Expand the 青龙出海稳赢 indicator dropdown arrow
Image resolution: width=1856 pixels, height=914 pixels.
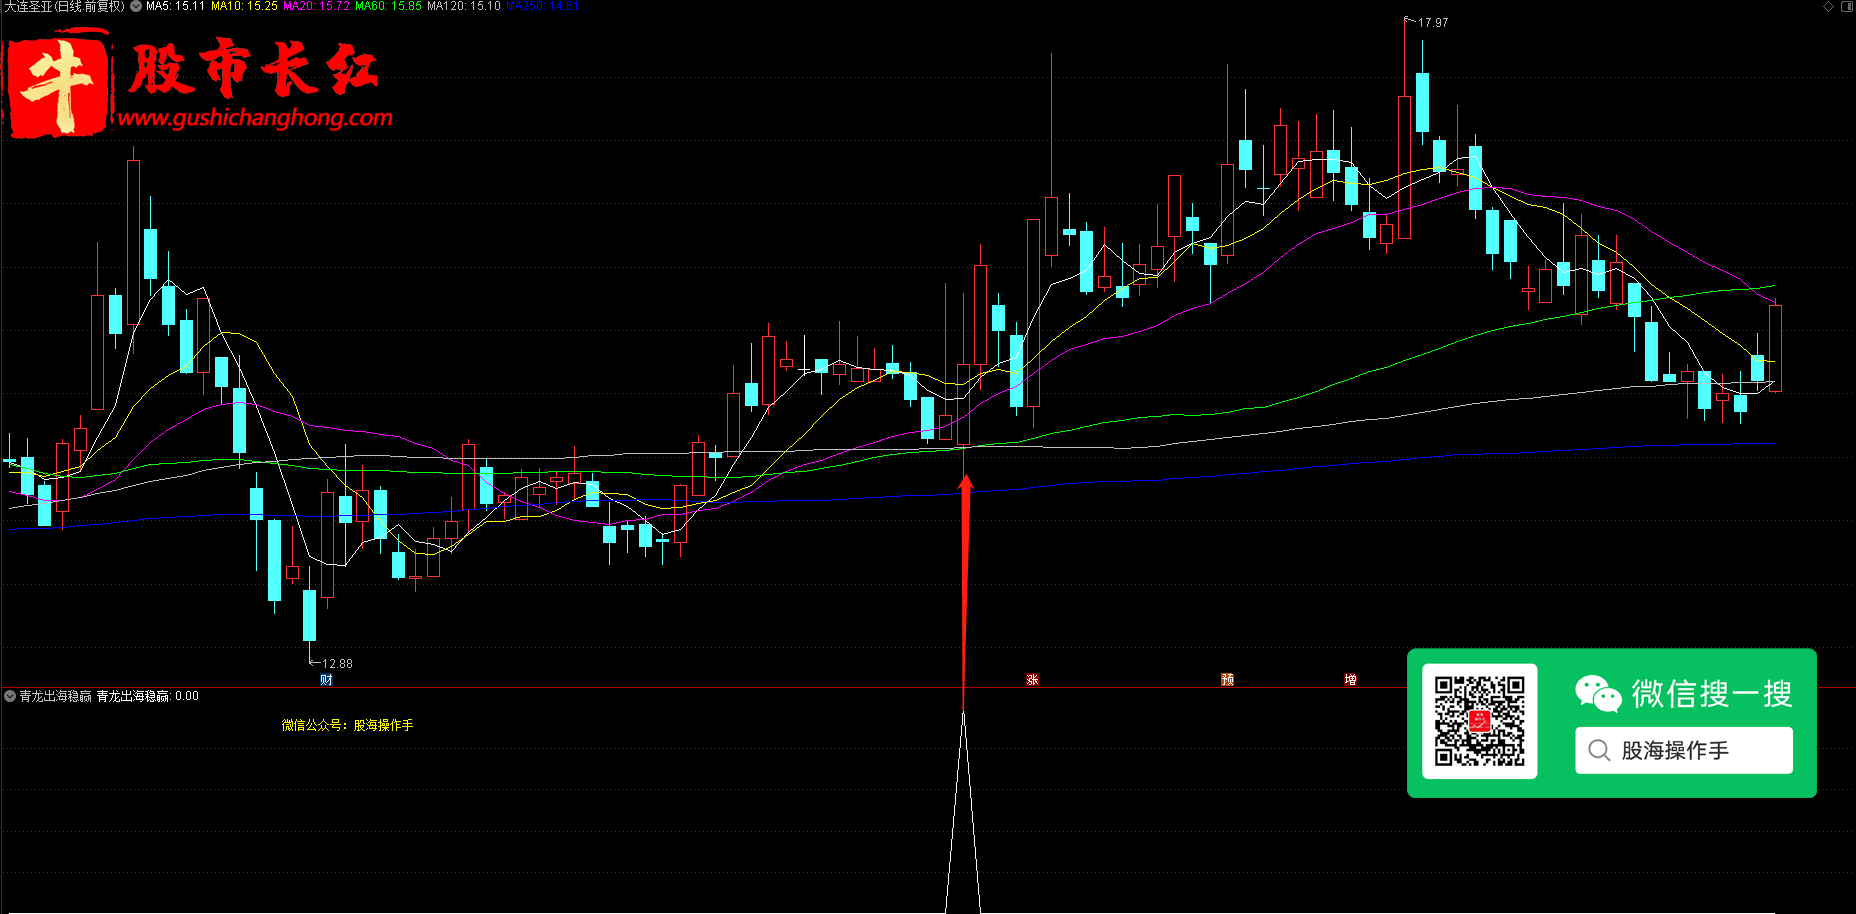[x=10, y=696]
